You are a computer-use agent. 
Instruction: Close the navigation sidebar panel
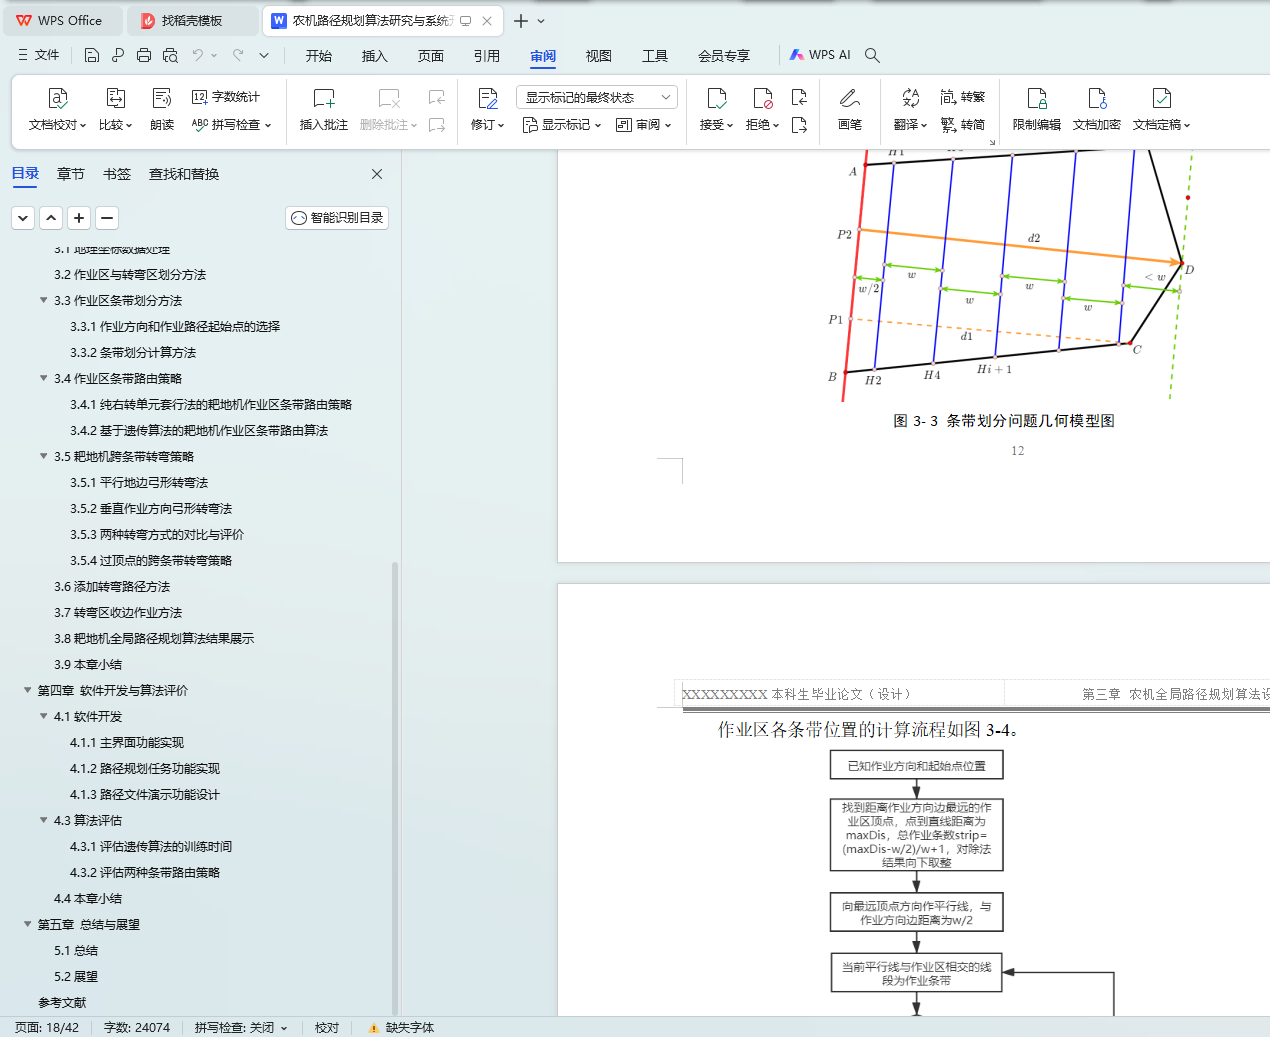click(x=377, y=174)
